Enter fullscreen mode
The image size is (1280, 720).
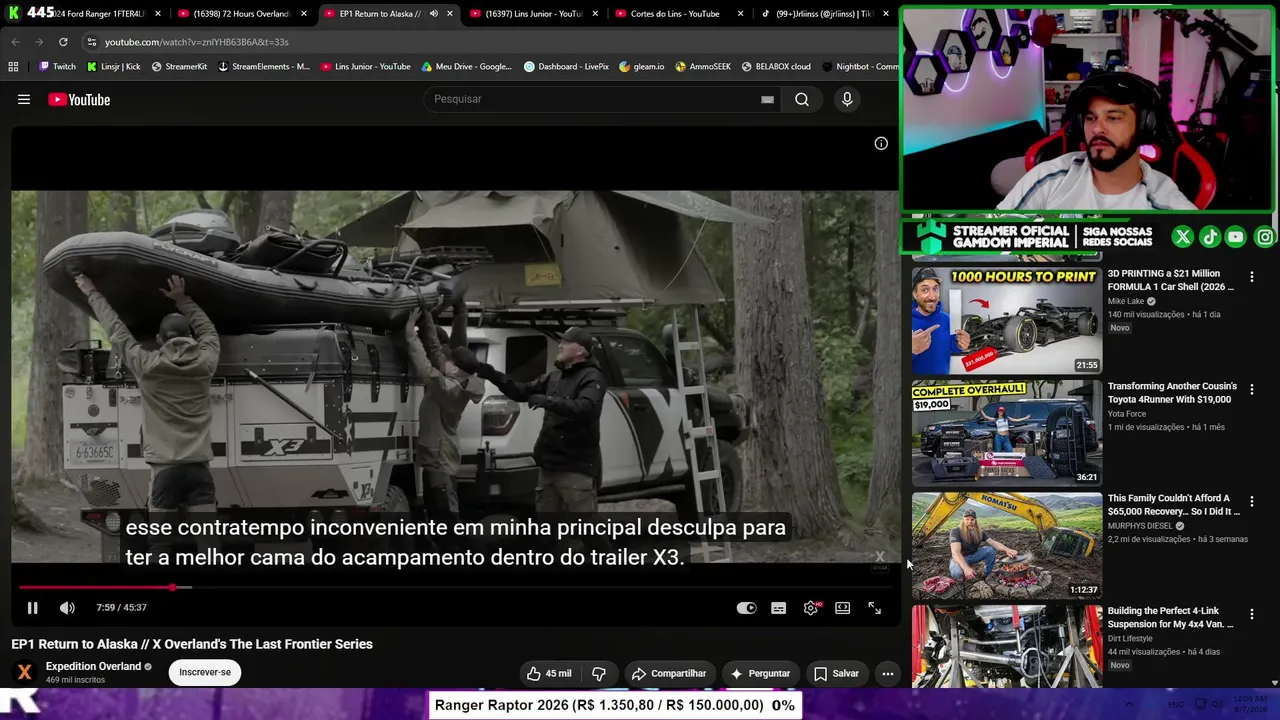tap(874, 608)
